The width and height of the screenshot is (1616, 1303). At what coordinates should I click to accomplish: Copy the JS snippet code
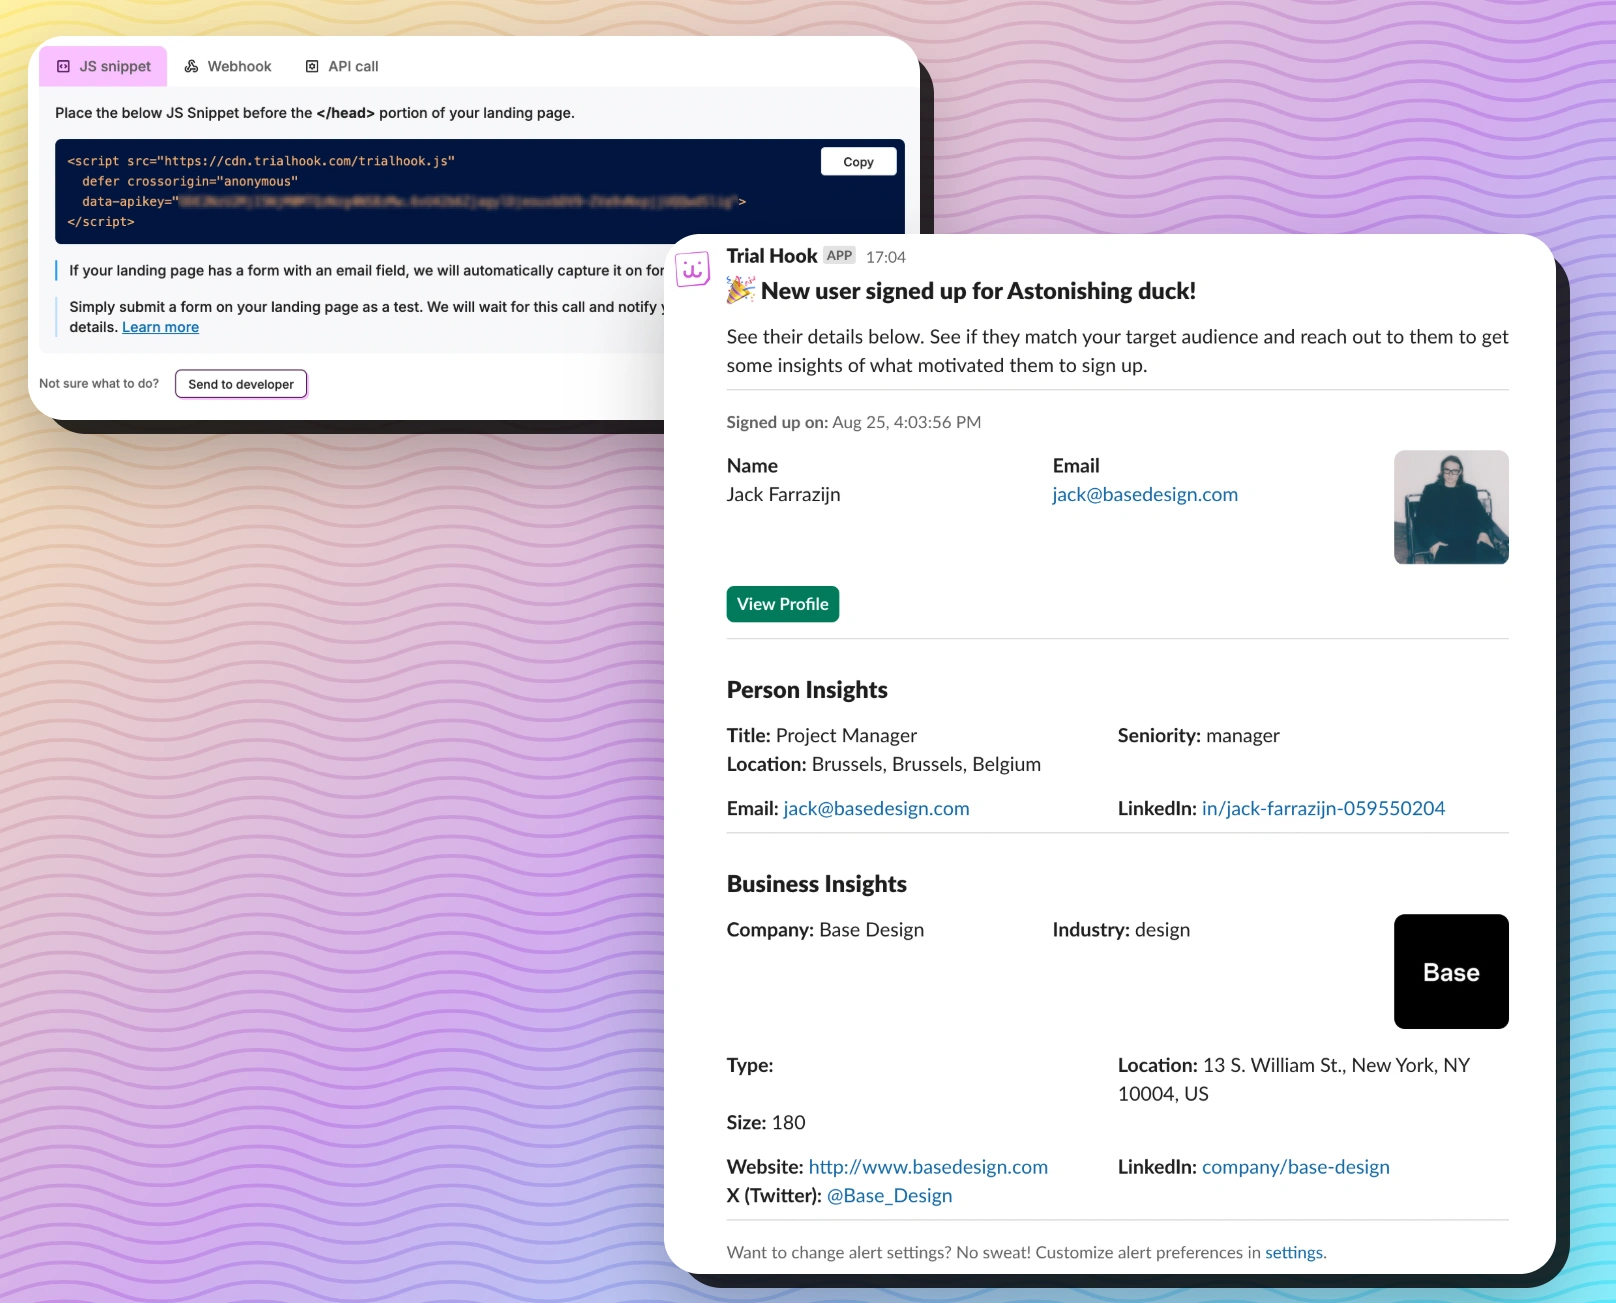pyautogui.click(x=857, y=162)
